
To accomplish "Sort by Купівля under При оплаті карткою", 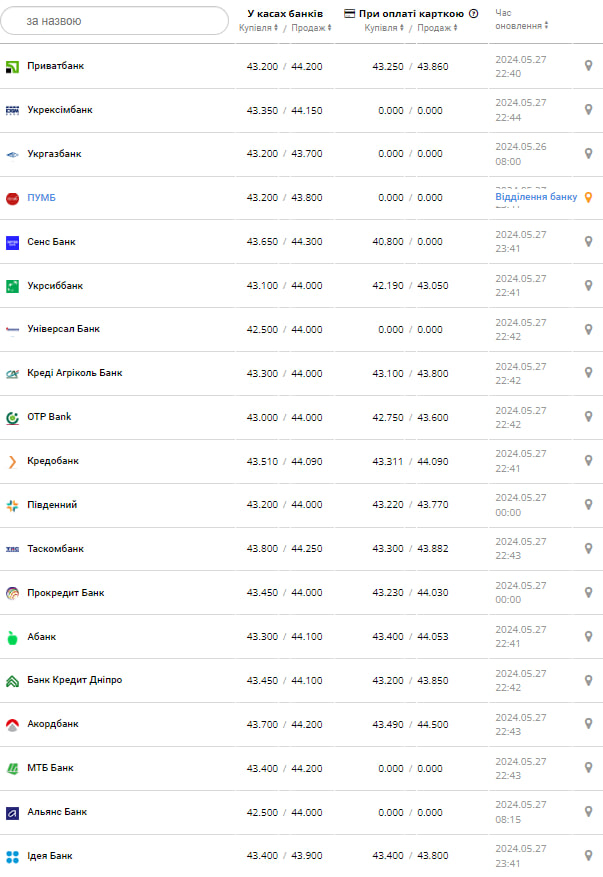I will 384,28.
